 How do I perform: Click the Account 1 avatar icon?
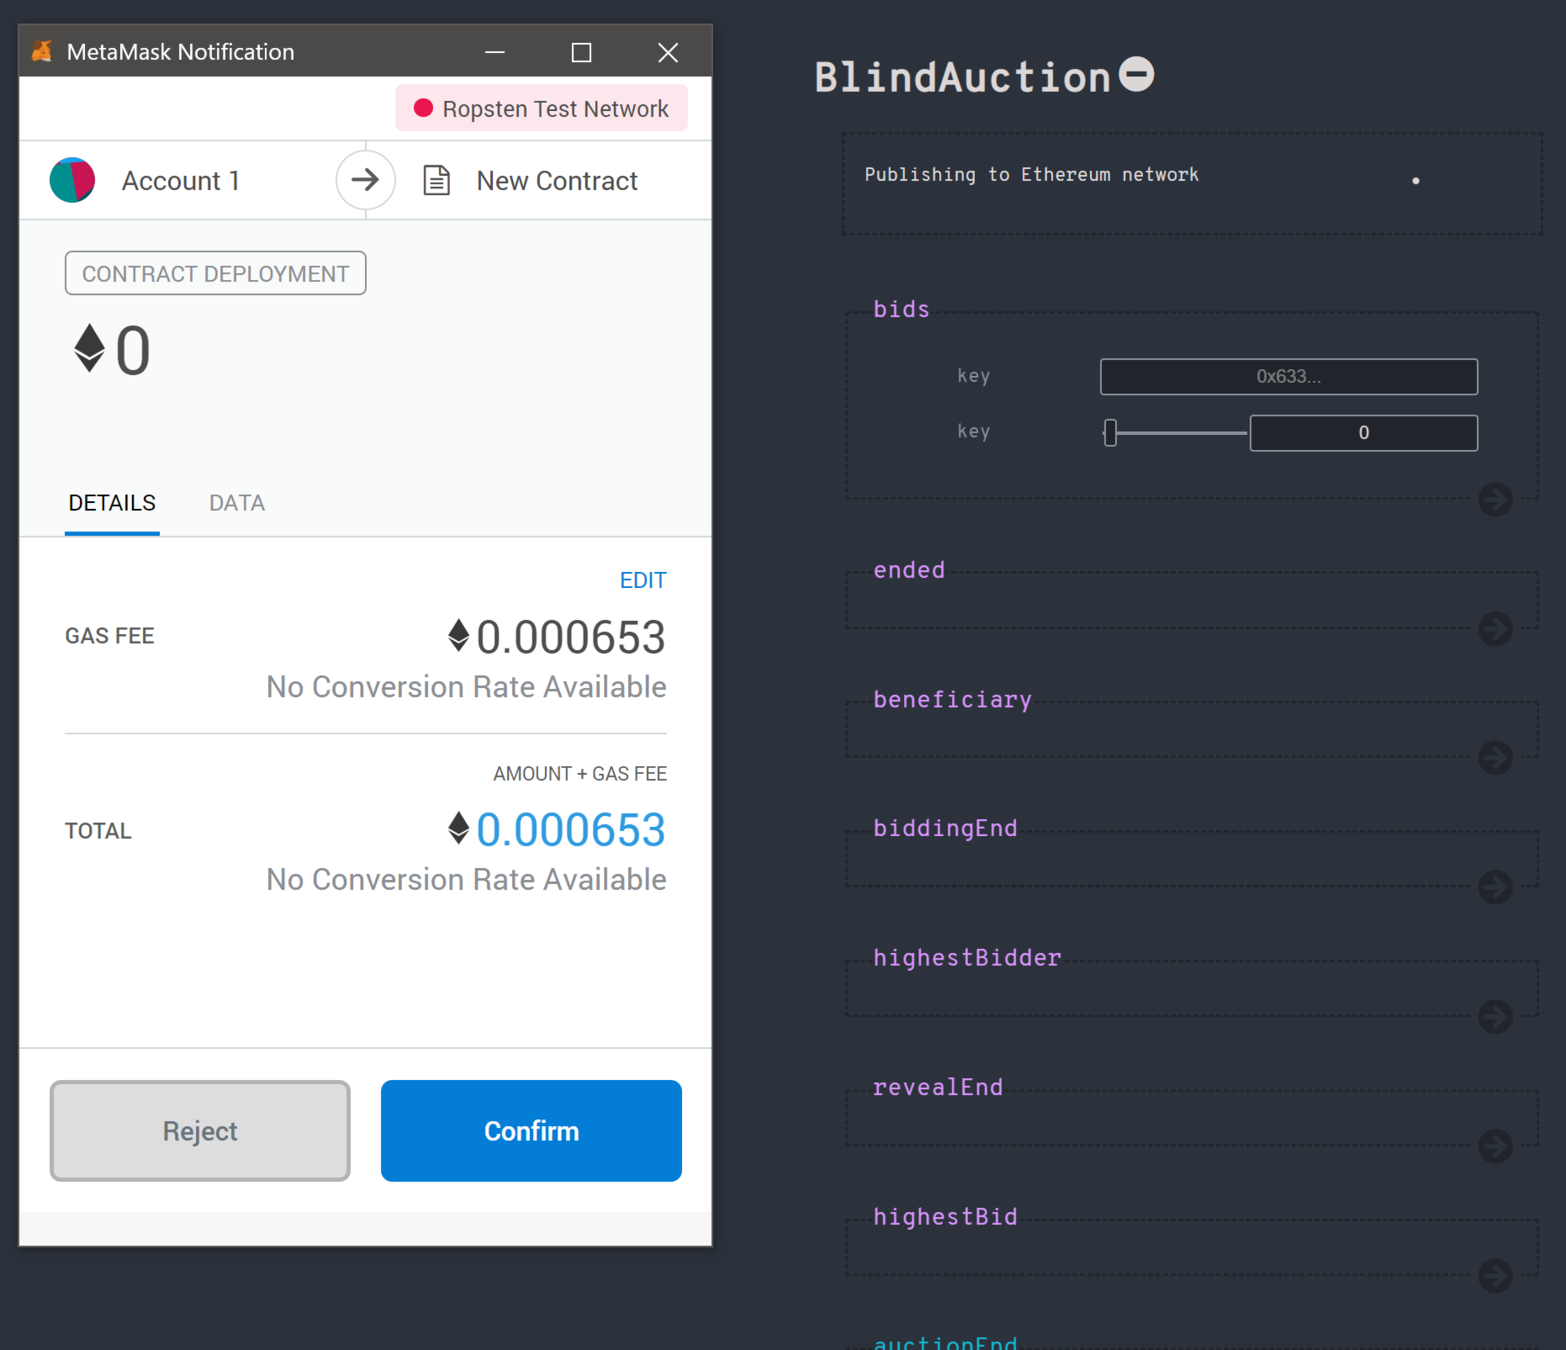(x=72, y=180)
